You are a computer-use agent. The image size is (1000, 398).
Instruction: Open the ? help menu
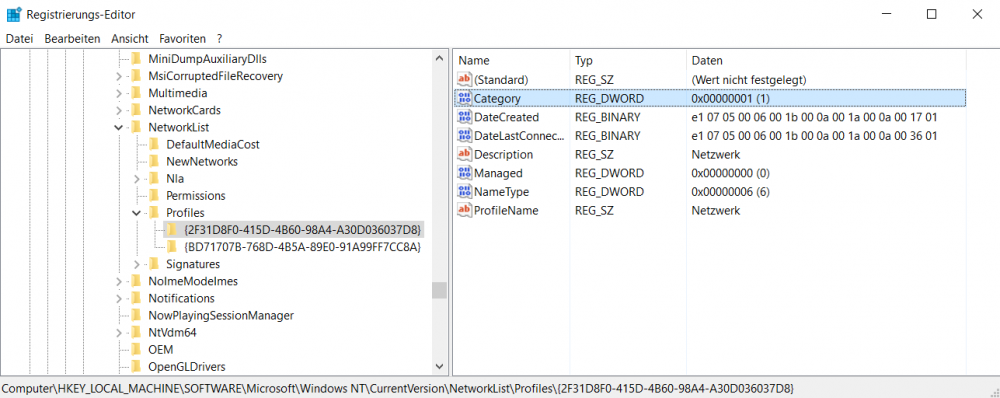(x=219, y=38)
